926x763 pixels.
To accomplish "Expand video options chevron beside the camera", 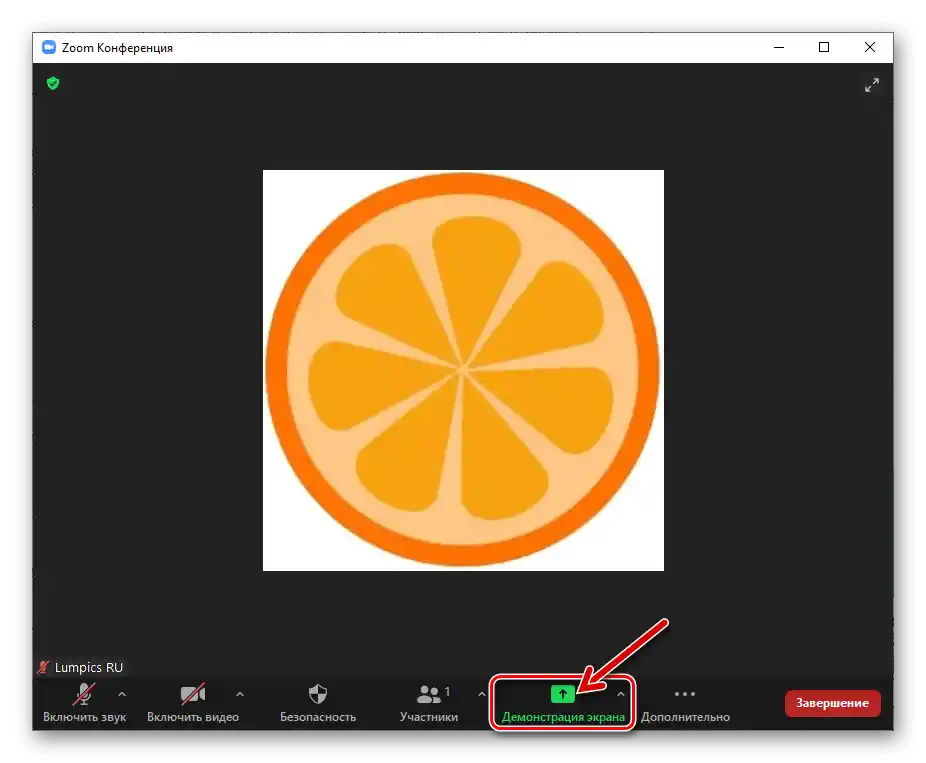I will point(240,694).
